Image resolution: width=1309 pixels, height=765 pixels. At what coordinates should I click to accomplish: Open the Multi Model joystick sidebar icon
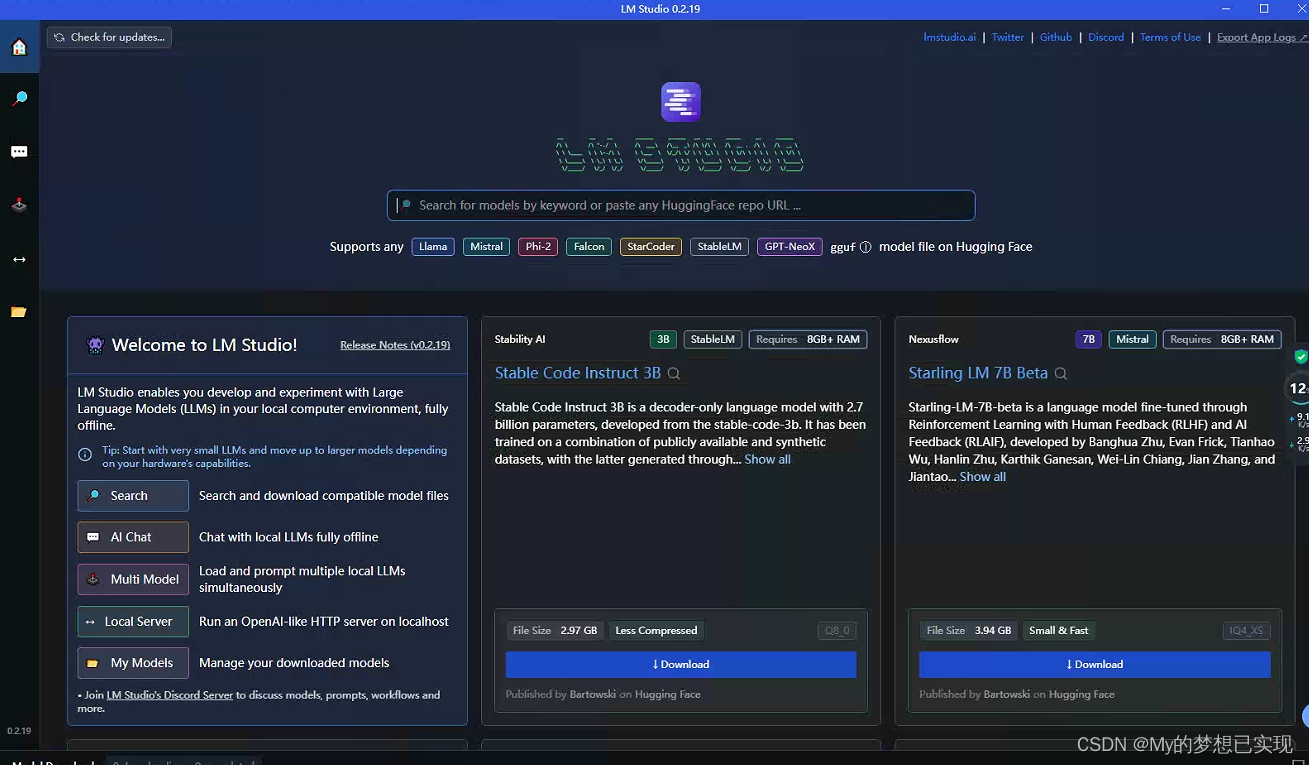click(x=19, y=205)
